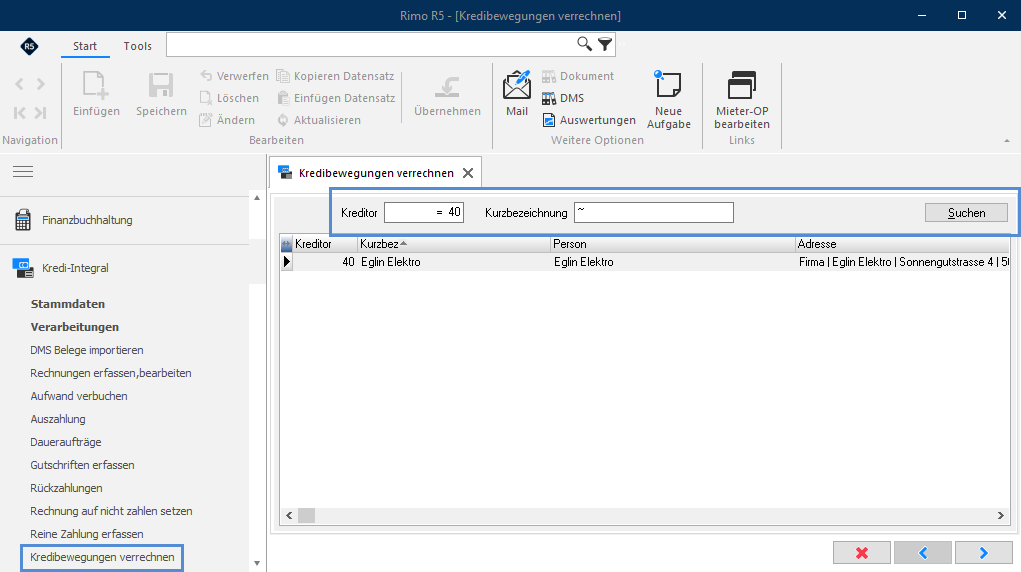Viewport: 1021px width, 572px height.
Task: Open Rückzahlungen in the sidebar
Action: coord(66,489)
